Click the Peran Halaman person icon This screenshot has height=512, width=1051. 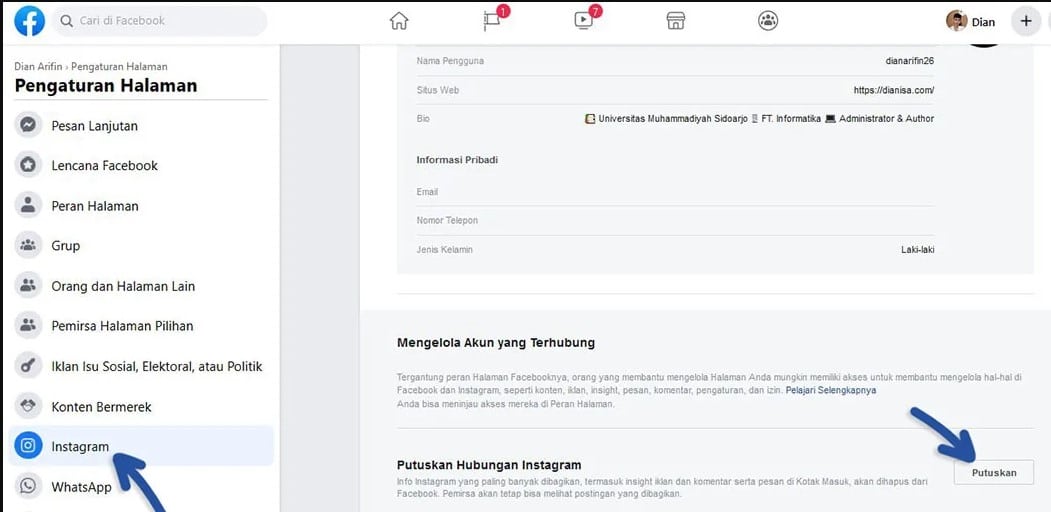tap(28, 206)
